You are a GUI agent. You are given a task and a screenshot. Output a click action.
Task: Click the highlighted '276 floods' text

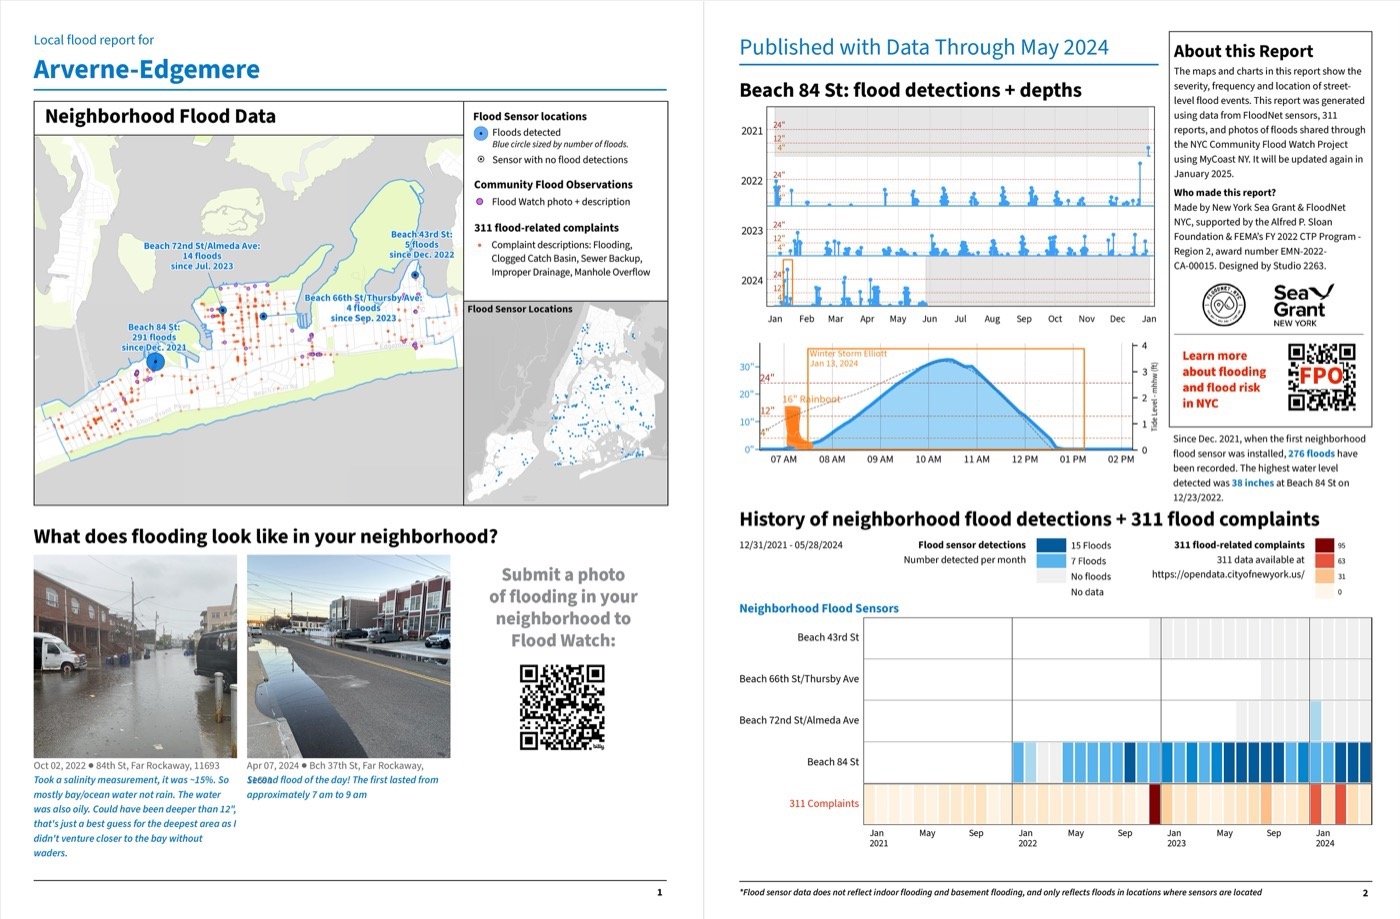pos(1311,454)
